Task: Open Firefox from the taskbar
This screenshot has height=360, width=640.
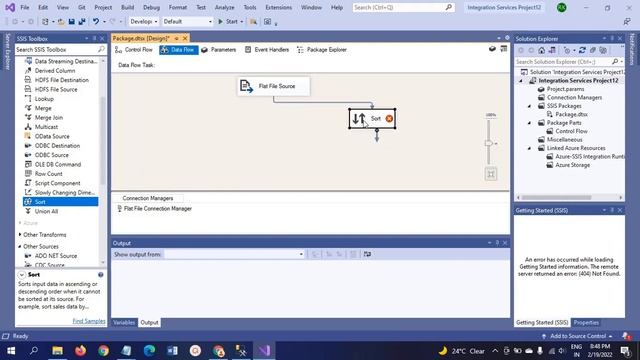Action: pos(80,351)
